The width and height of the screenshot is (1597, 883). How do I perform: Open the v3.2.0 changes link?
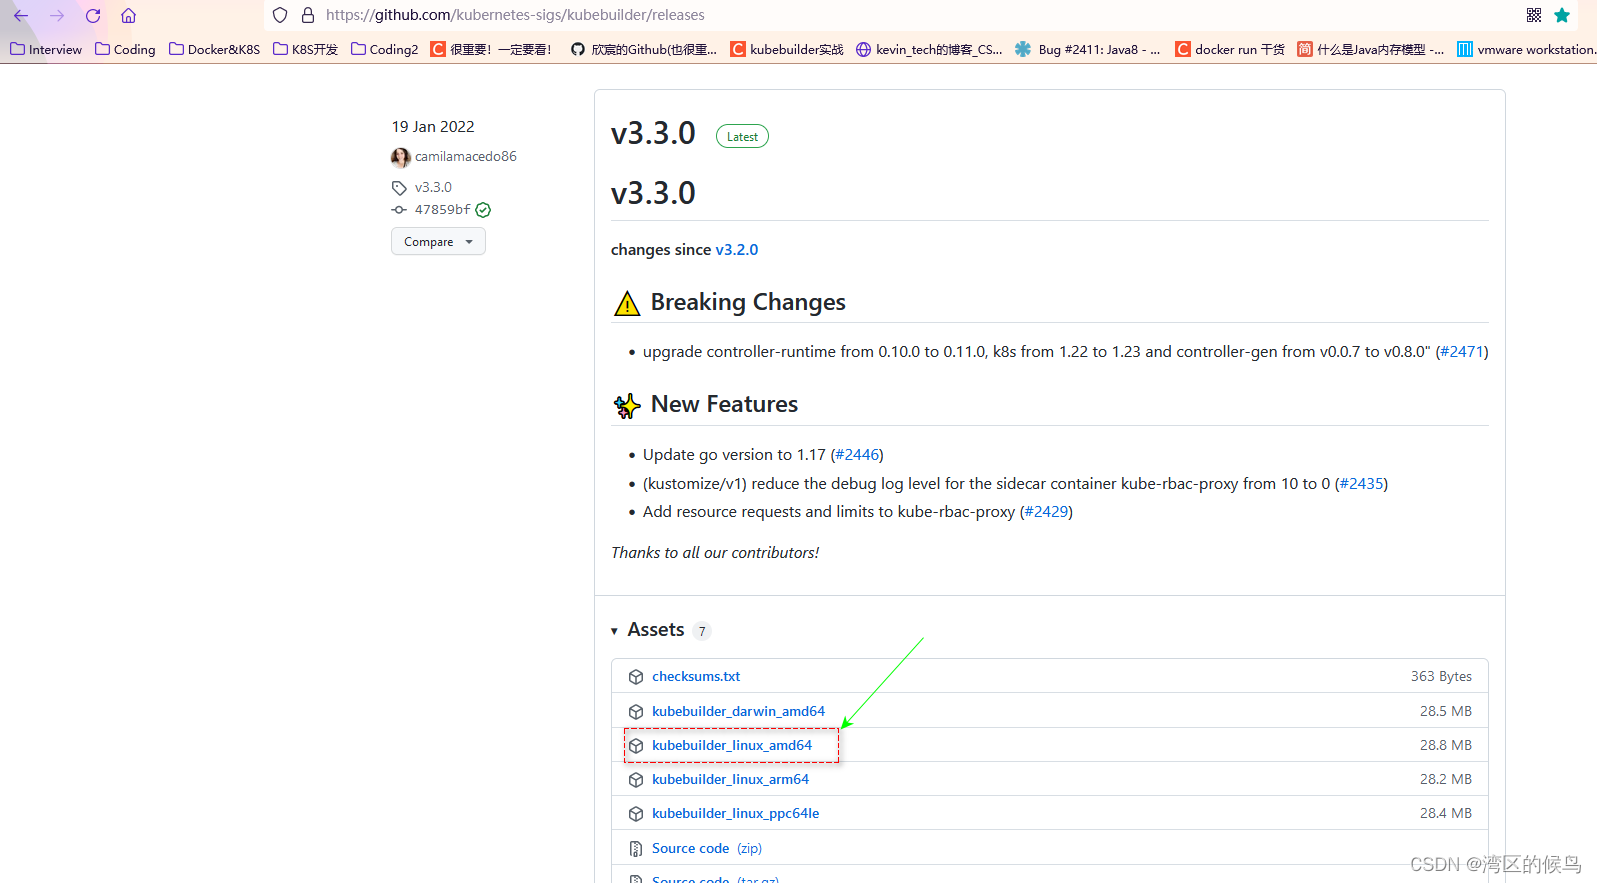click(737, 250)
